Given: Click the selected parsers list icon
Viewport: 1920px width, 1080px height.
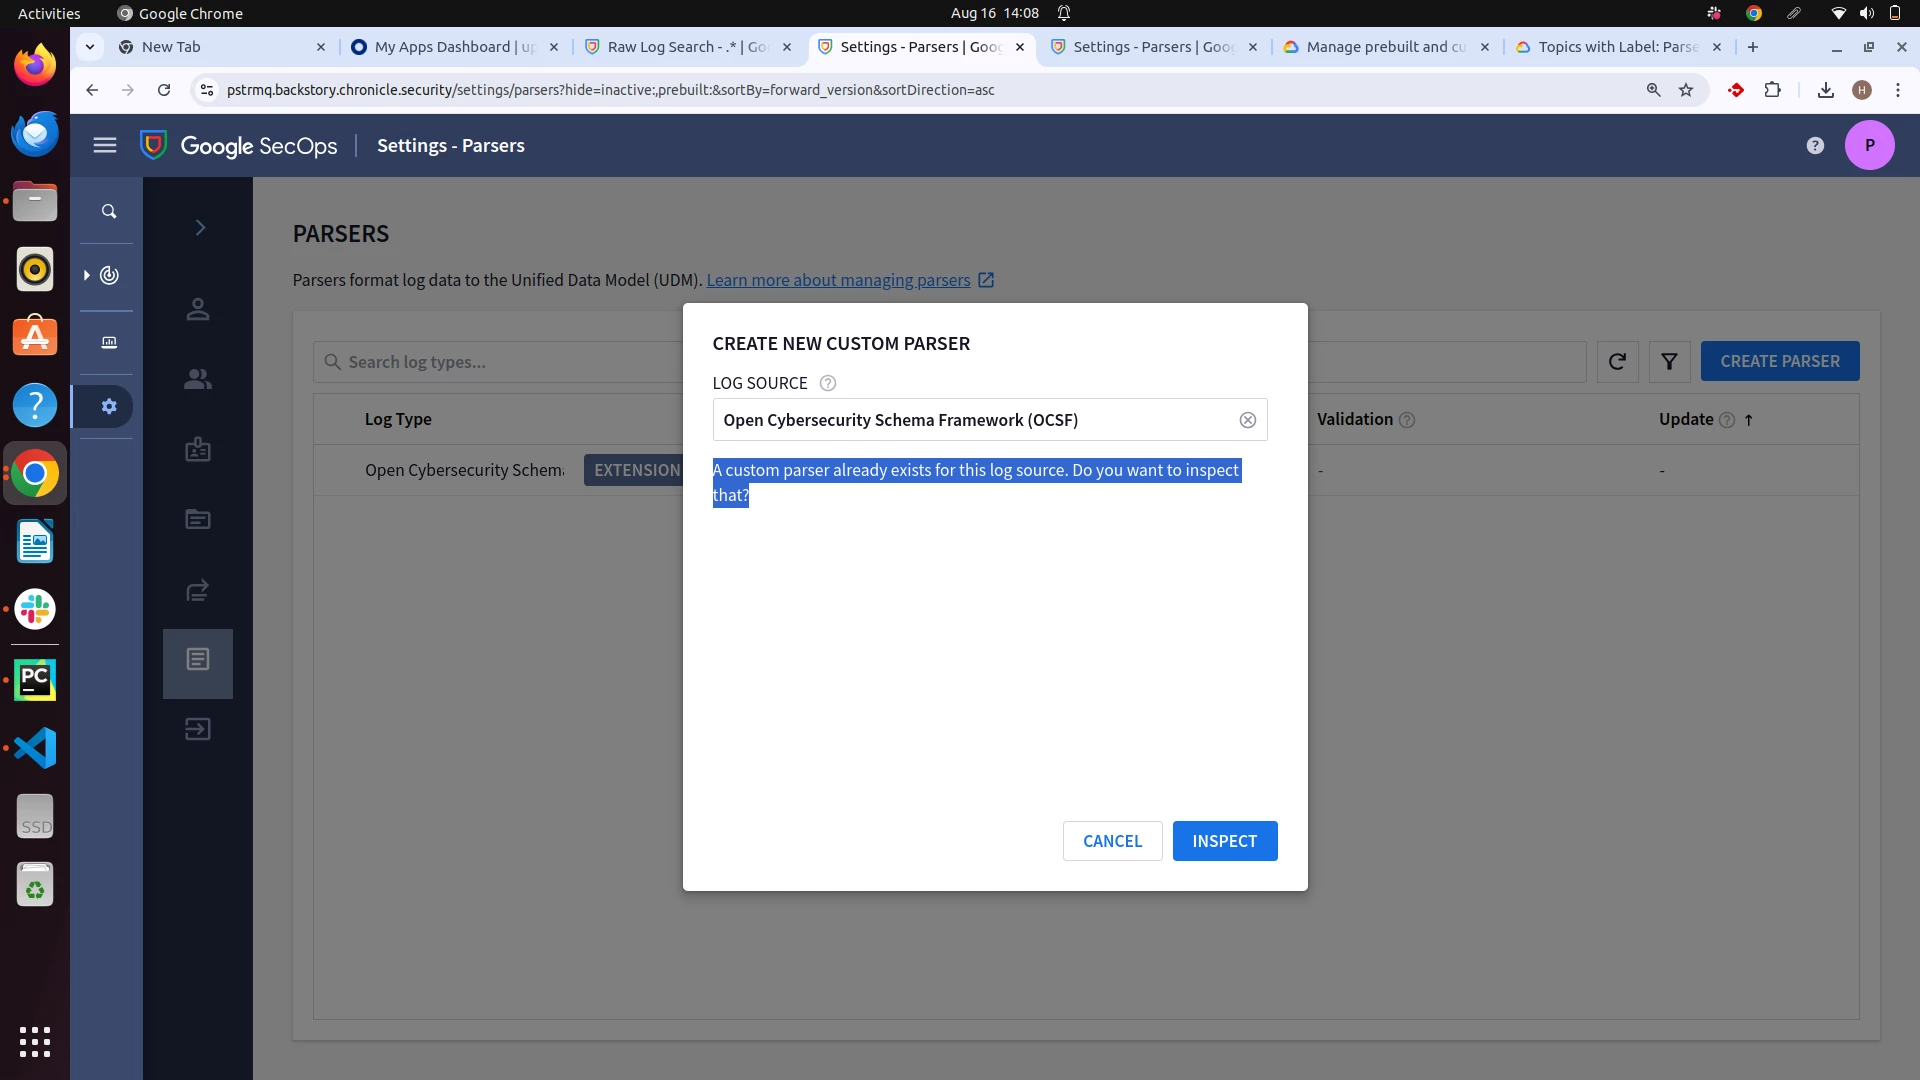Looking at the screenshot, I should pos(198,660).
